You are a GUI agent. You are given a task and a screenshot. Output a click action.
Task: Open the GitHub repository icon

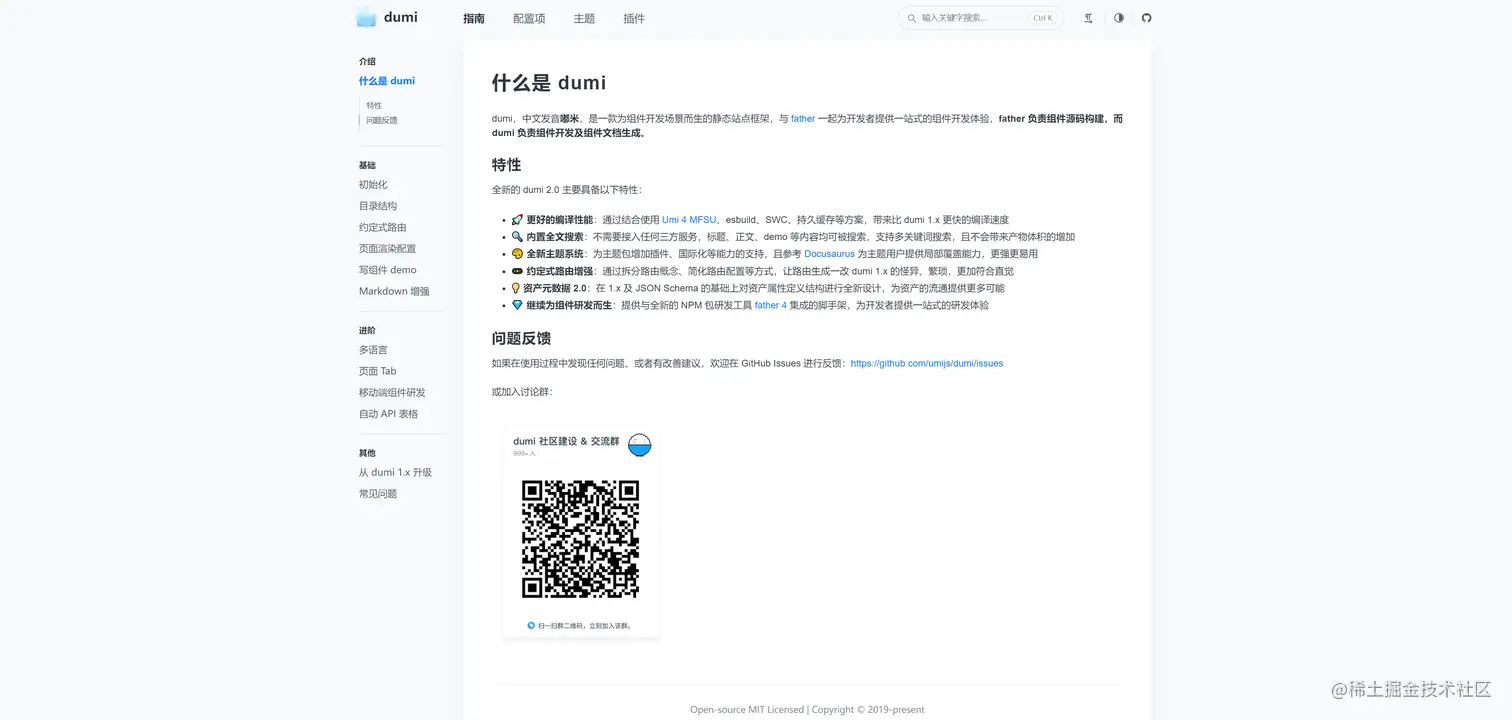(1147, 18)
